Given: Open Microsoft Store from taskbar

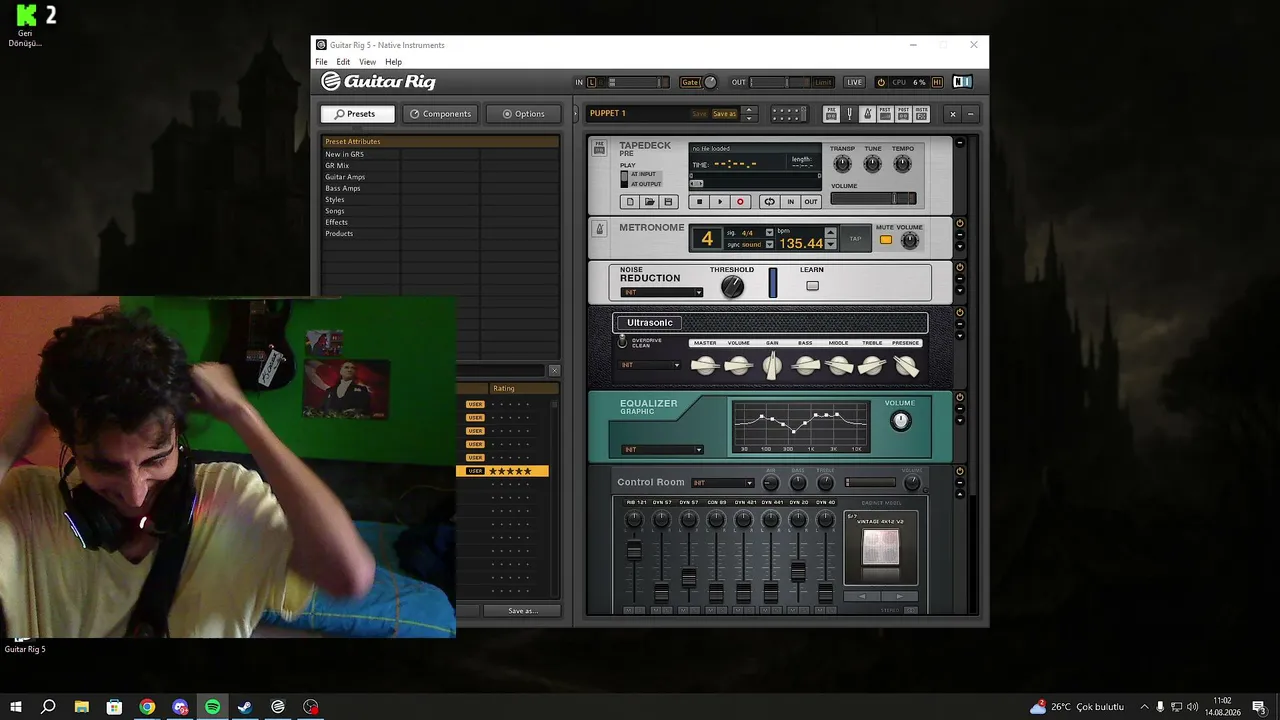Looking at the screenshot, I should [114, 707].
